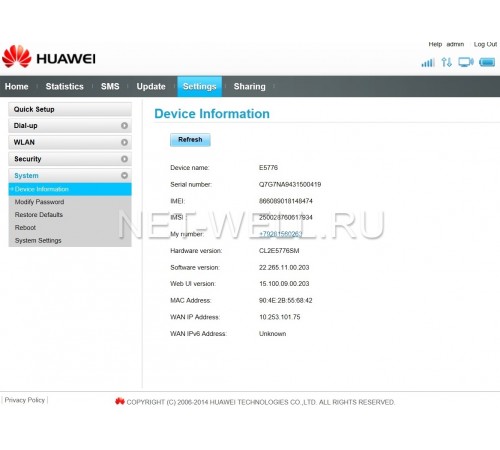Click the Dial-up menu label
This screenshot has height=450, width=500.
pos(25,126)
